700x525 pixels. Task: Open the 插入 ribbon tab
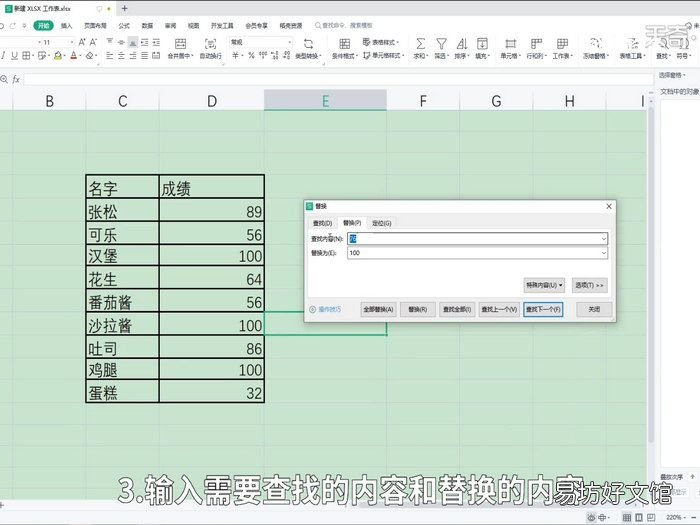coord(67,25)
